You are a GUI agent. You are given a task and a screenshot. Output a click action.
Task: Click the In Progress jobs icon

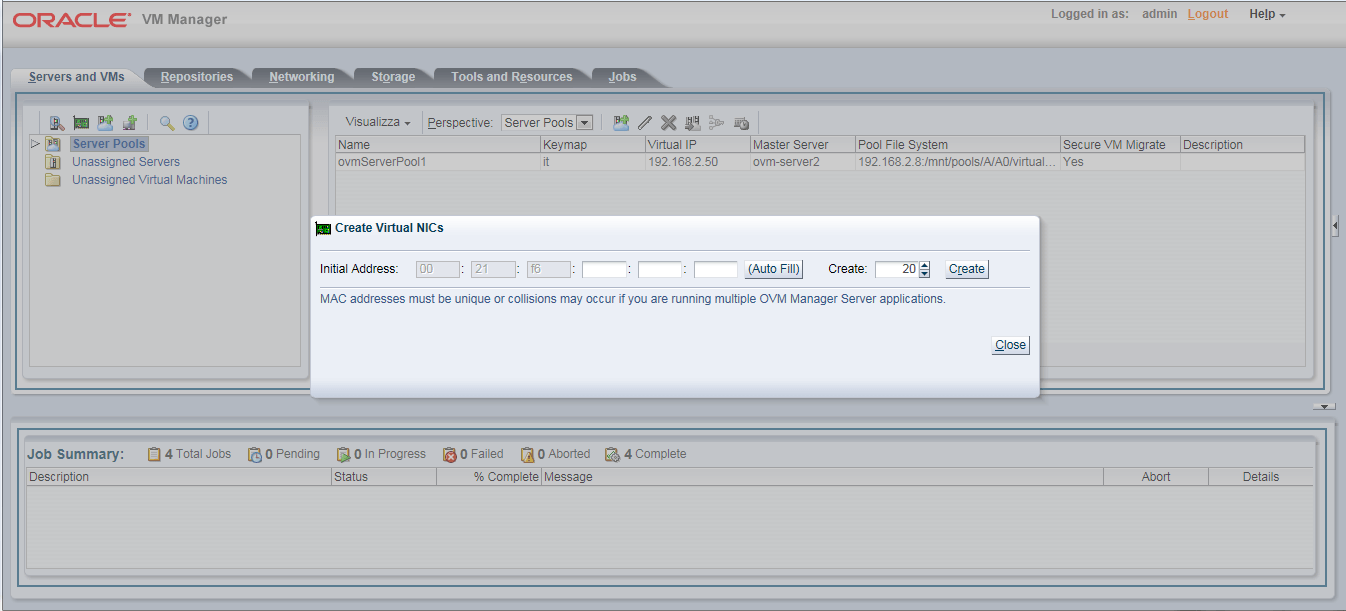[344, 454]
